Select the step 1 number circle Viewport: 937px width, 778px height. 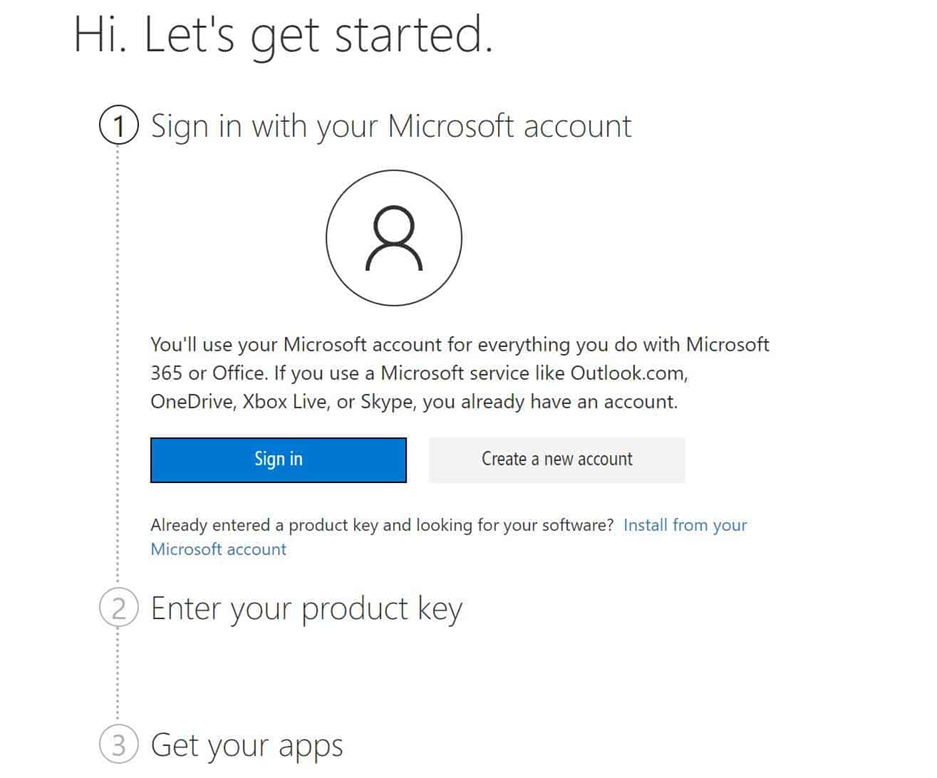(118, 125)
